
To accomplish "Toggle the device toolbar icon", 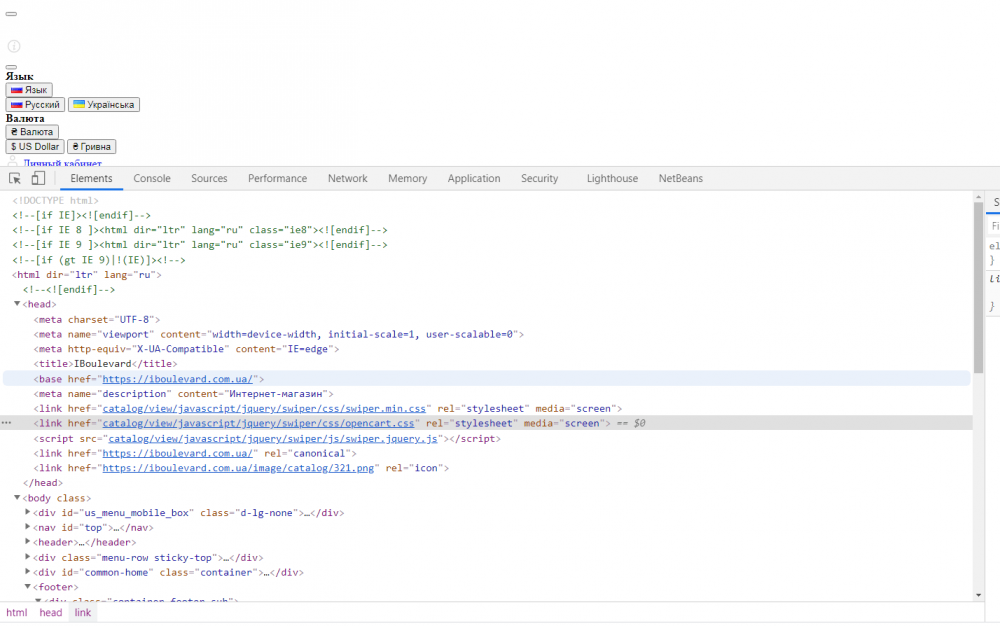I will 38,178.
